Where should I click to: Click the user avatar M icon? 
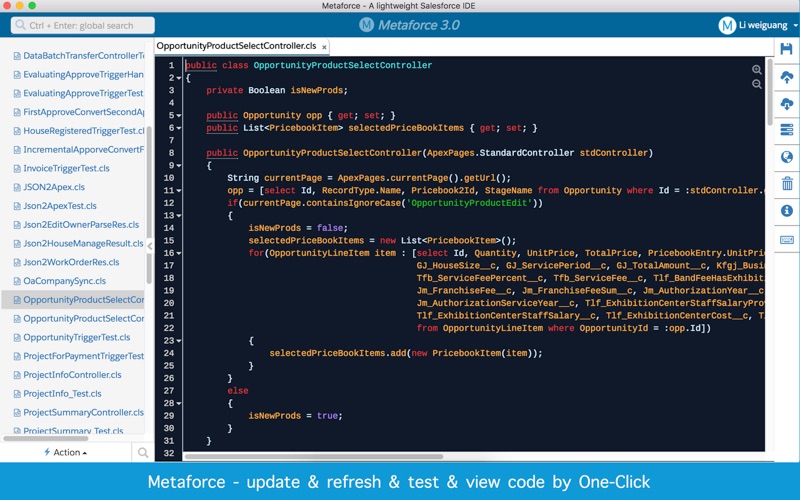coord(727,25)
